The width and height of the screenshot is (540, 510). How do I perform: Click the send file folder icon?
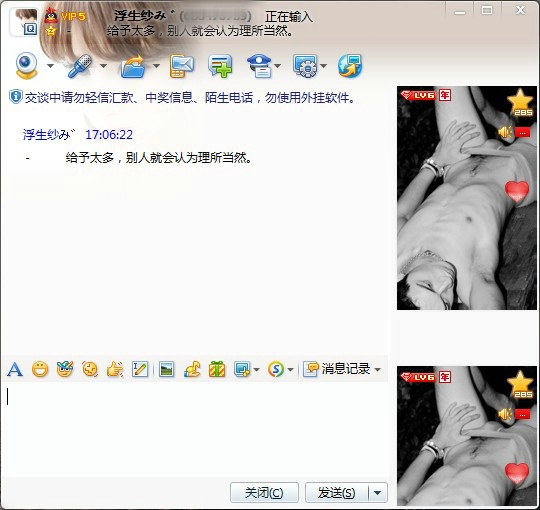click(x=133, y=66)
